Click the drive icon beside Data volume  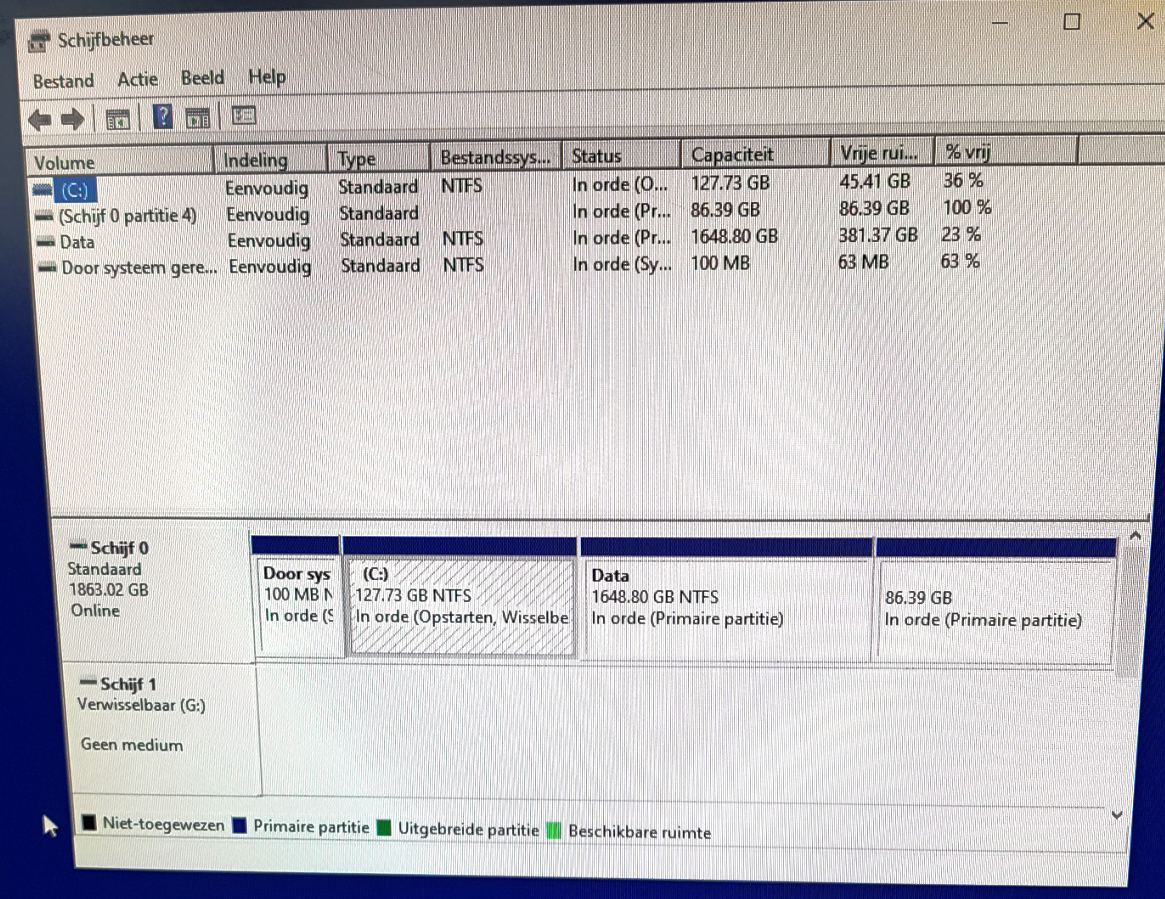click(47, 242)
